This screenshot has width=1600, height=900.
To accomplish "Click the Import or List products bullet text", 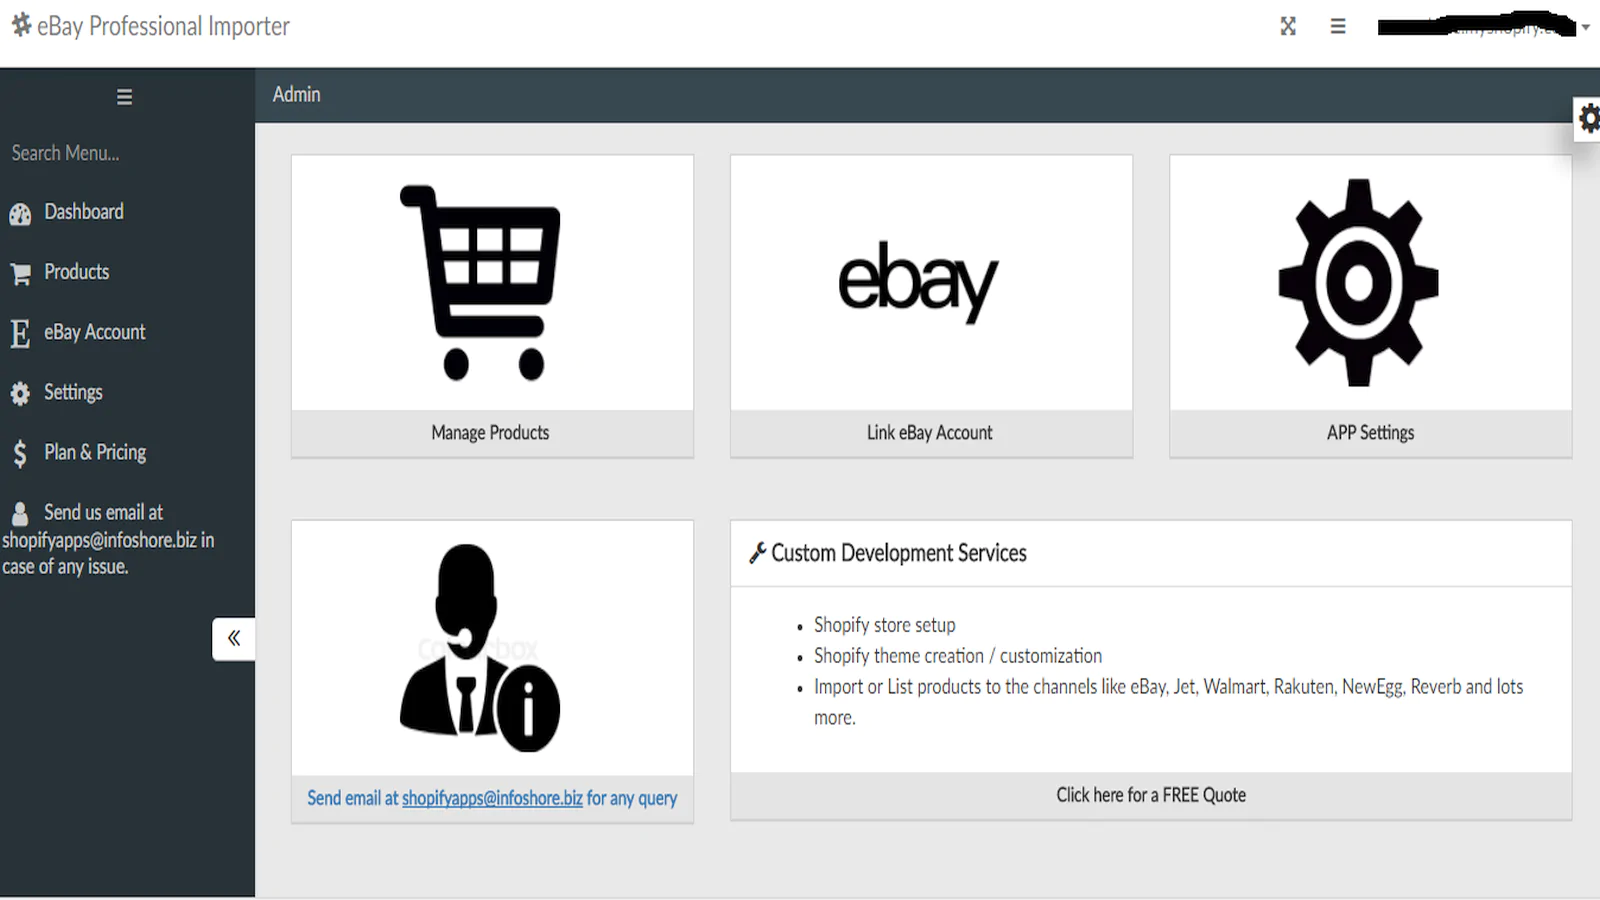I will pos(1168,702).
